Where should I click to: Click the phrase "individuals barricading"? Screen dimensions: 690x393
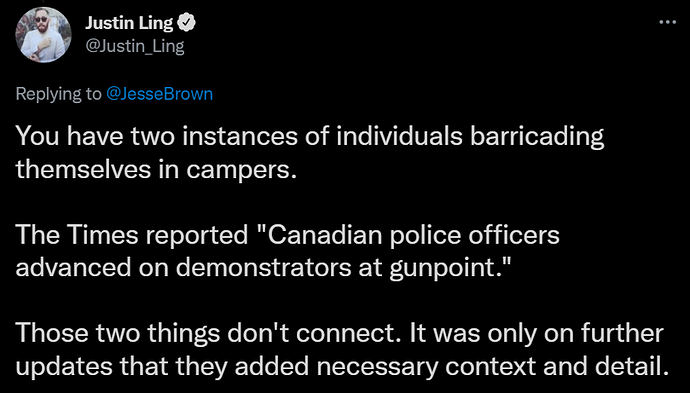coord(470,138)
